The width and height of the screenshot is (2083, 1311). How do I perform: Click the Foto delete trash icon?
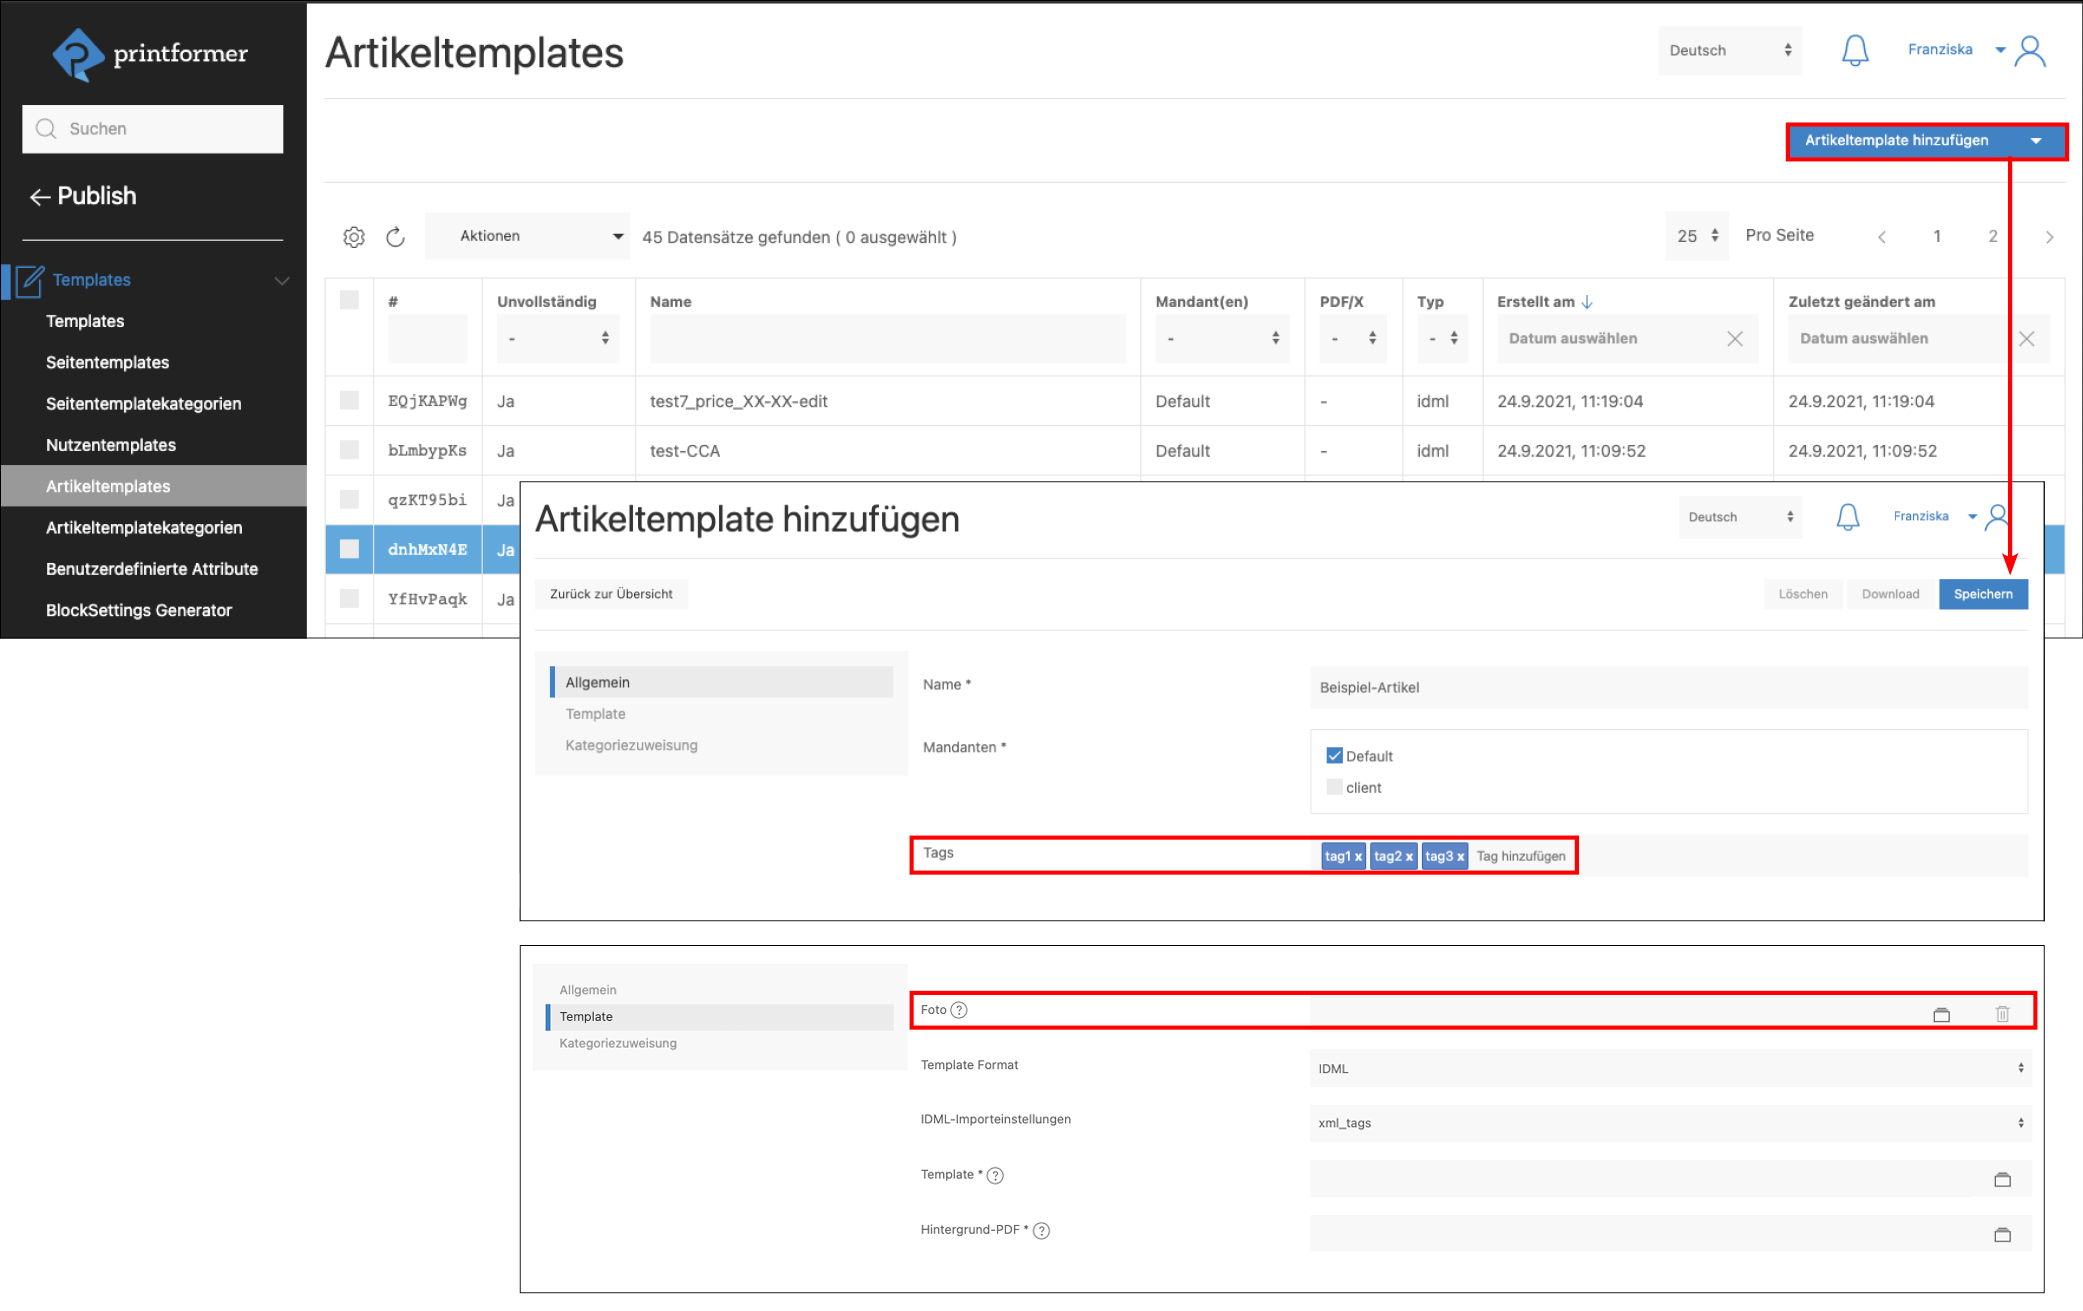pos(2002,1015)
